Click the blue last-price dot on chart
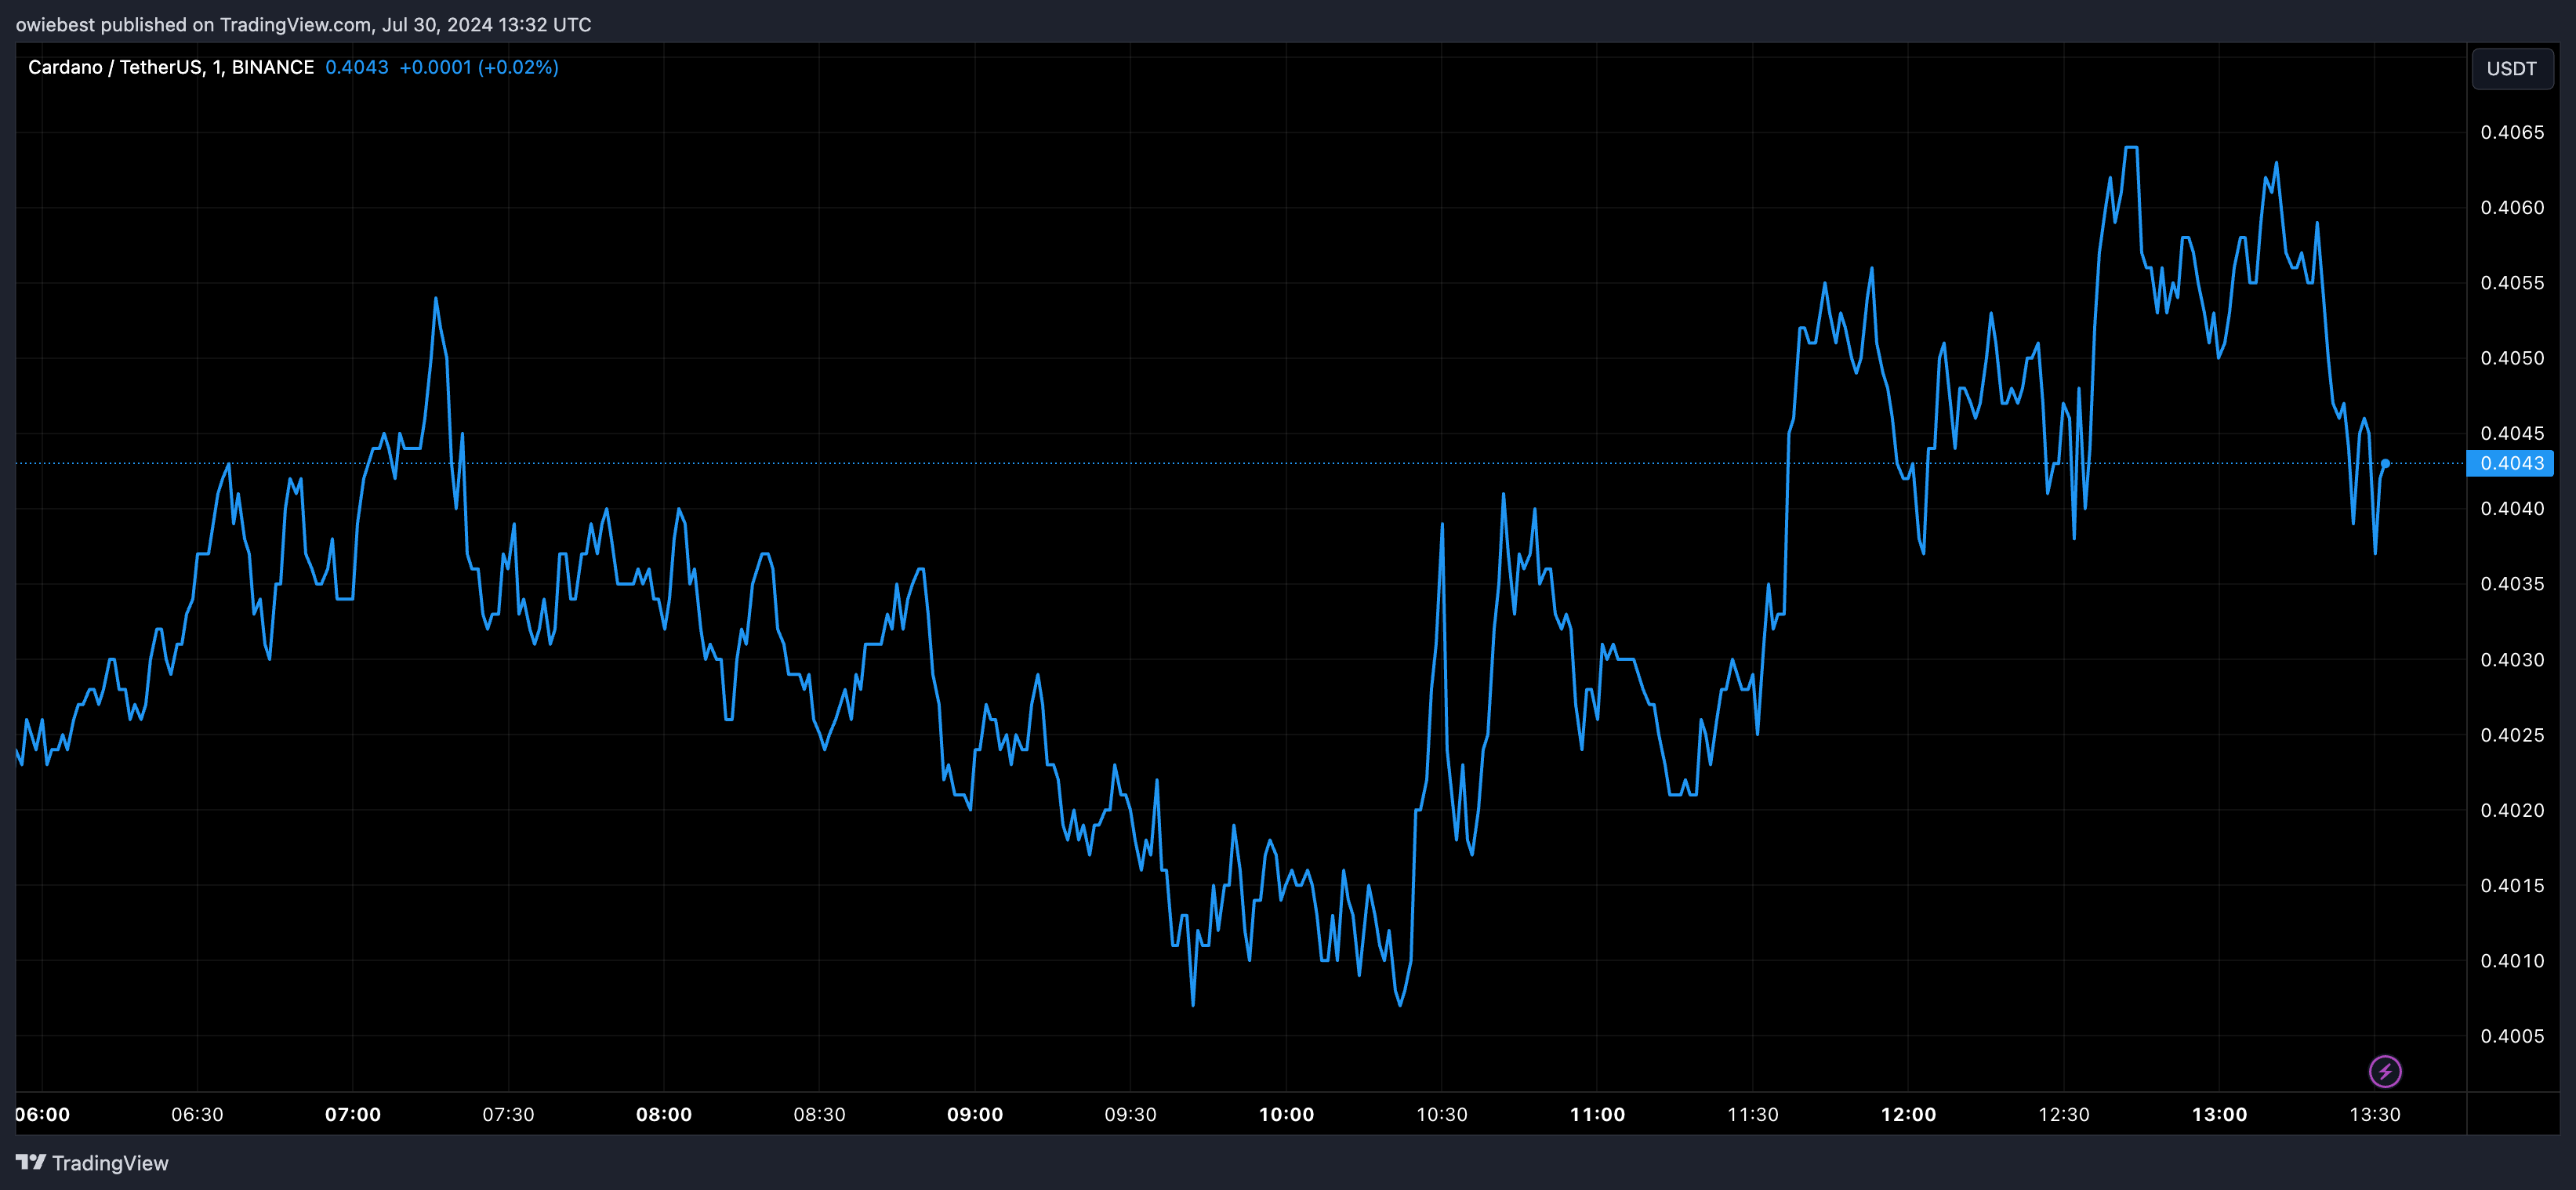The height and width of the screenshot is (1190, 2576). tap(2386, 463)
